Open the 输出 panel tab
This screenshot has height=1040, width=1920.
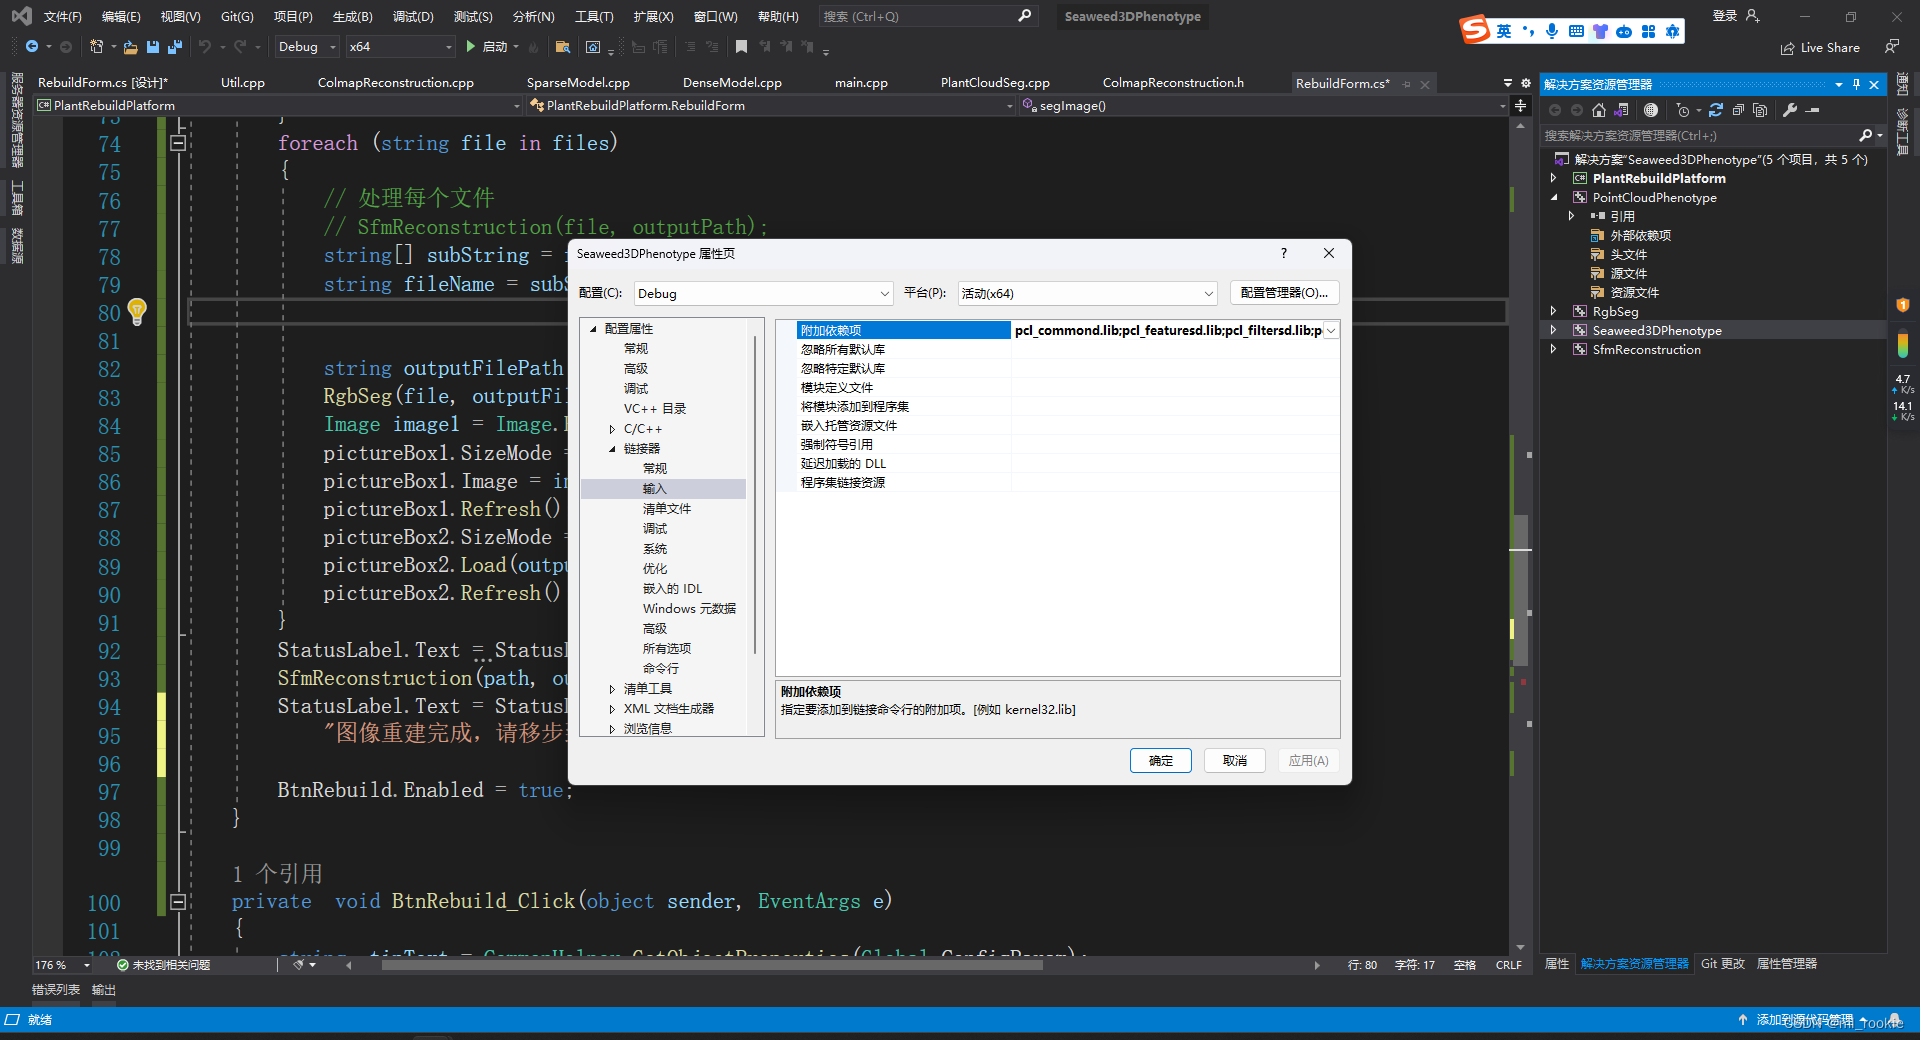click(104, 990)
